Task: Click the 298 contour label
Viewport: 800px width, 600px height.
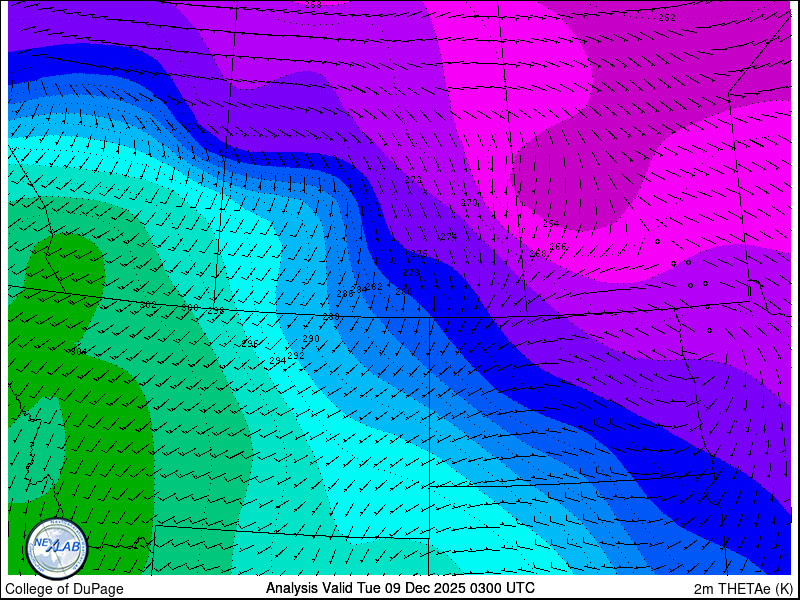Action: [216, 311]
